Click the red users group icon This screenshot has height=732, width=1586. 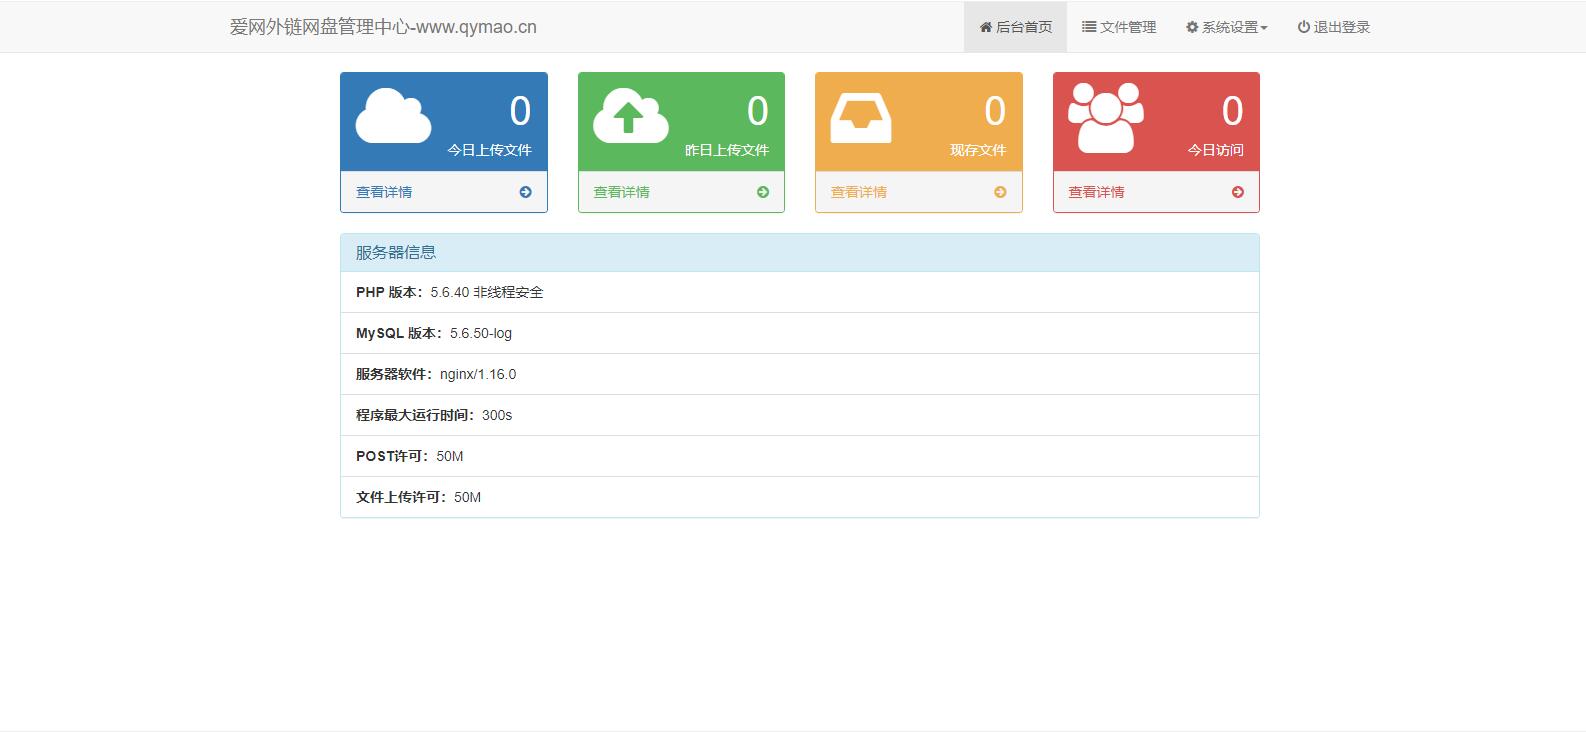pyautogui.click(x=1105, y=117)
